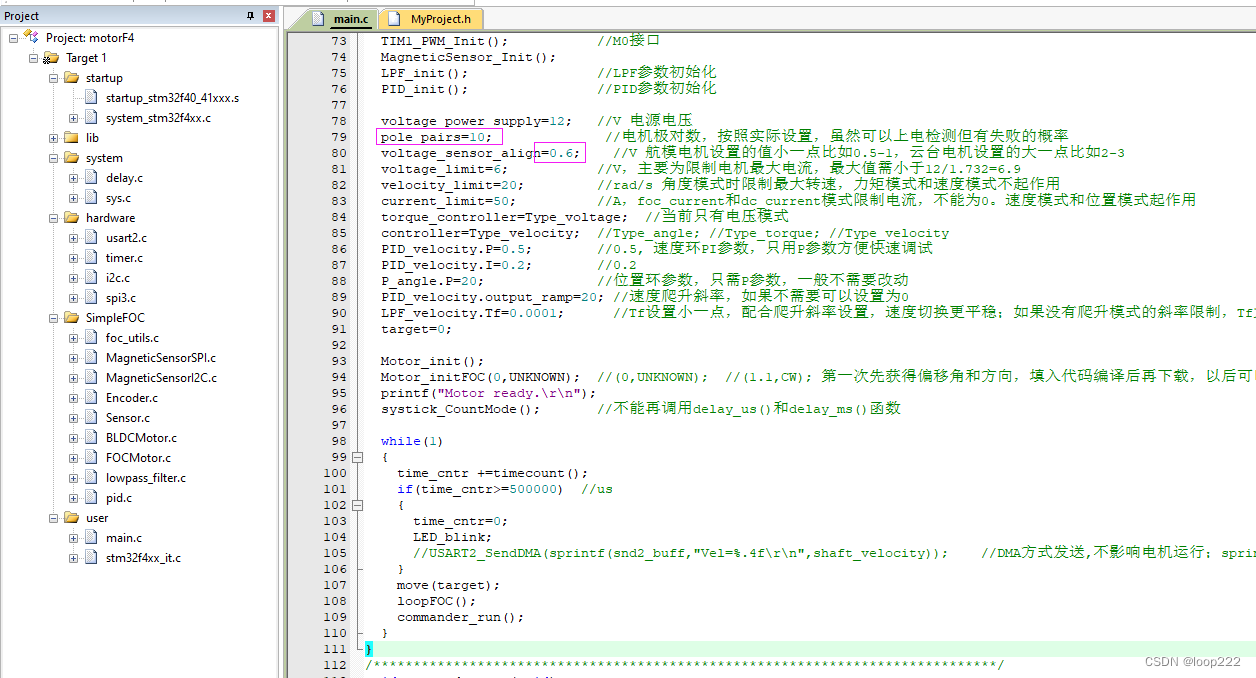This screenshot has width=1256, height=678.
Task: Click the current_limit=50; assignment
Action: [448, 201]
